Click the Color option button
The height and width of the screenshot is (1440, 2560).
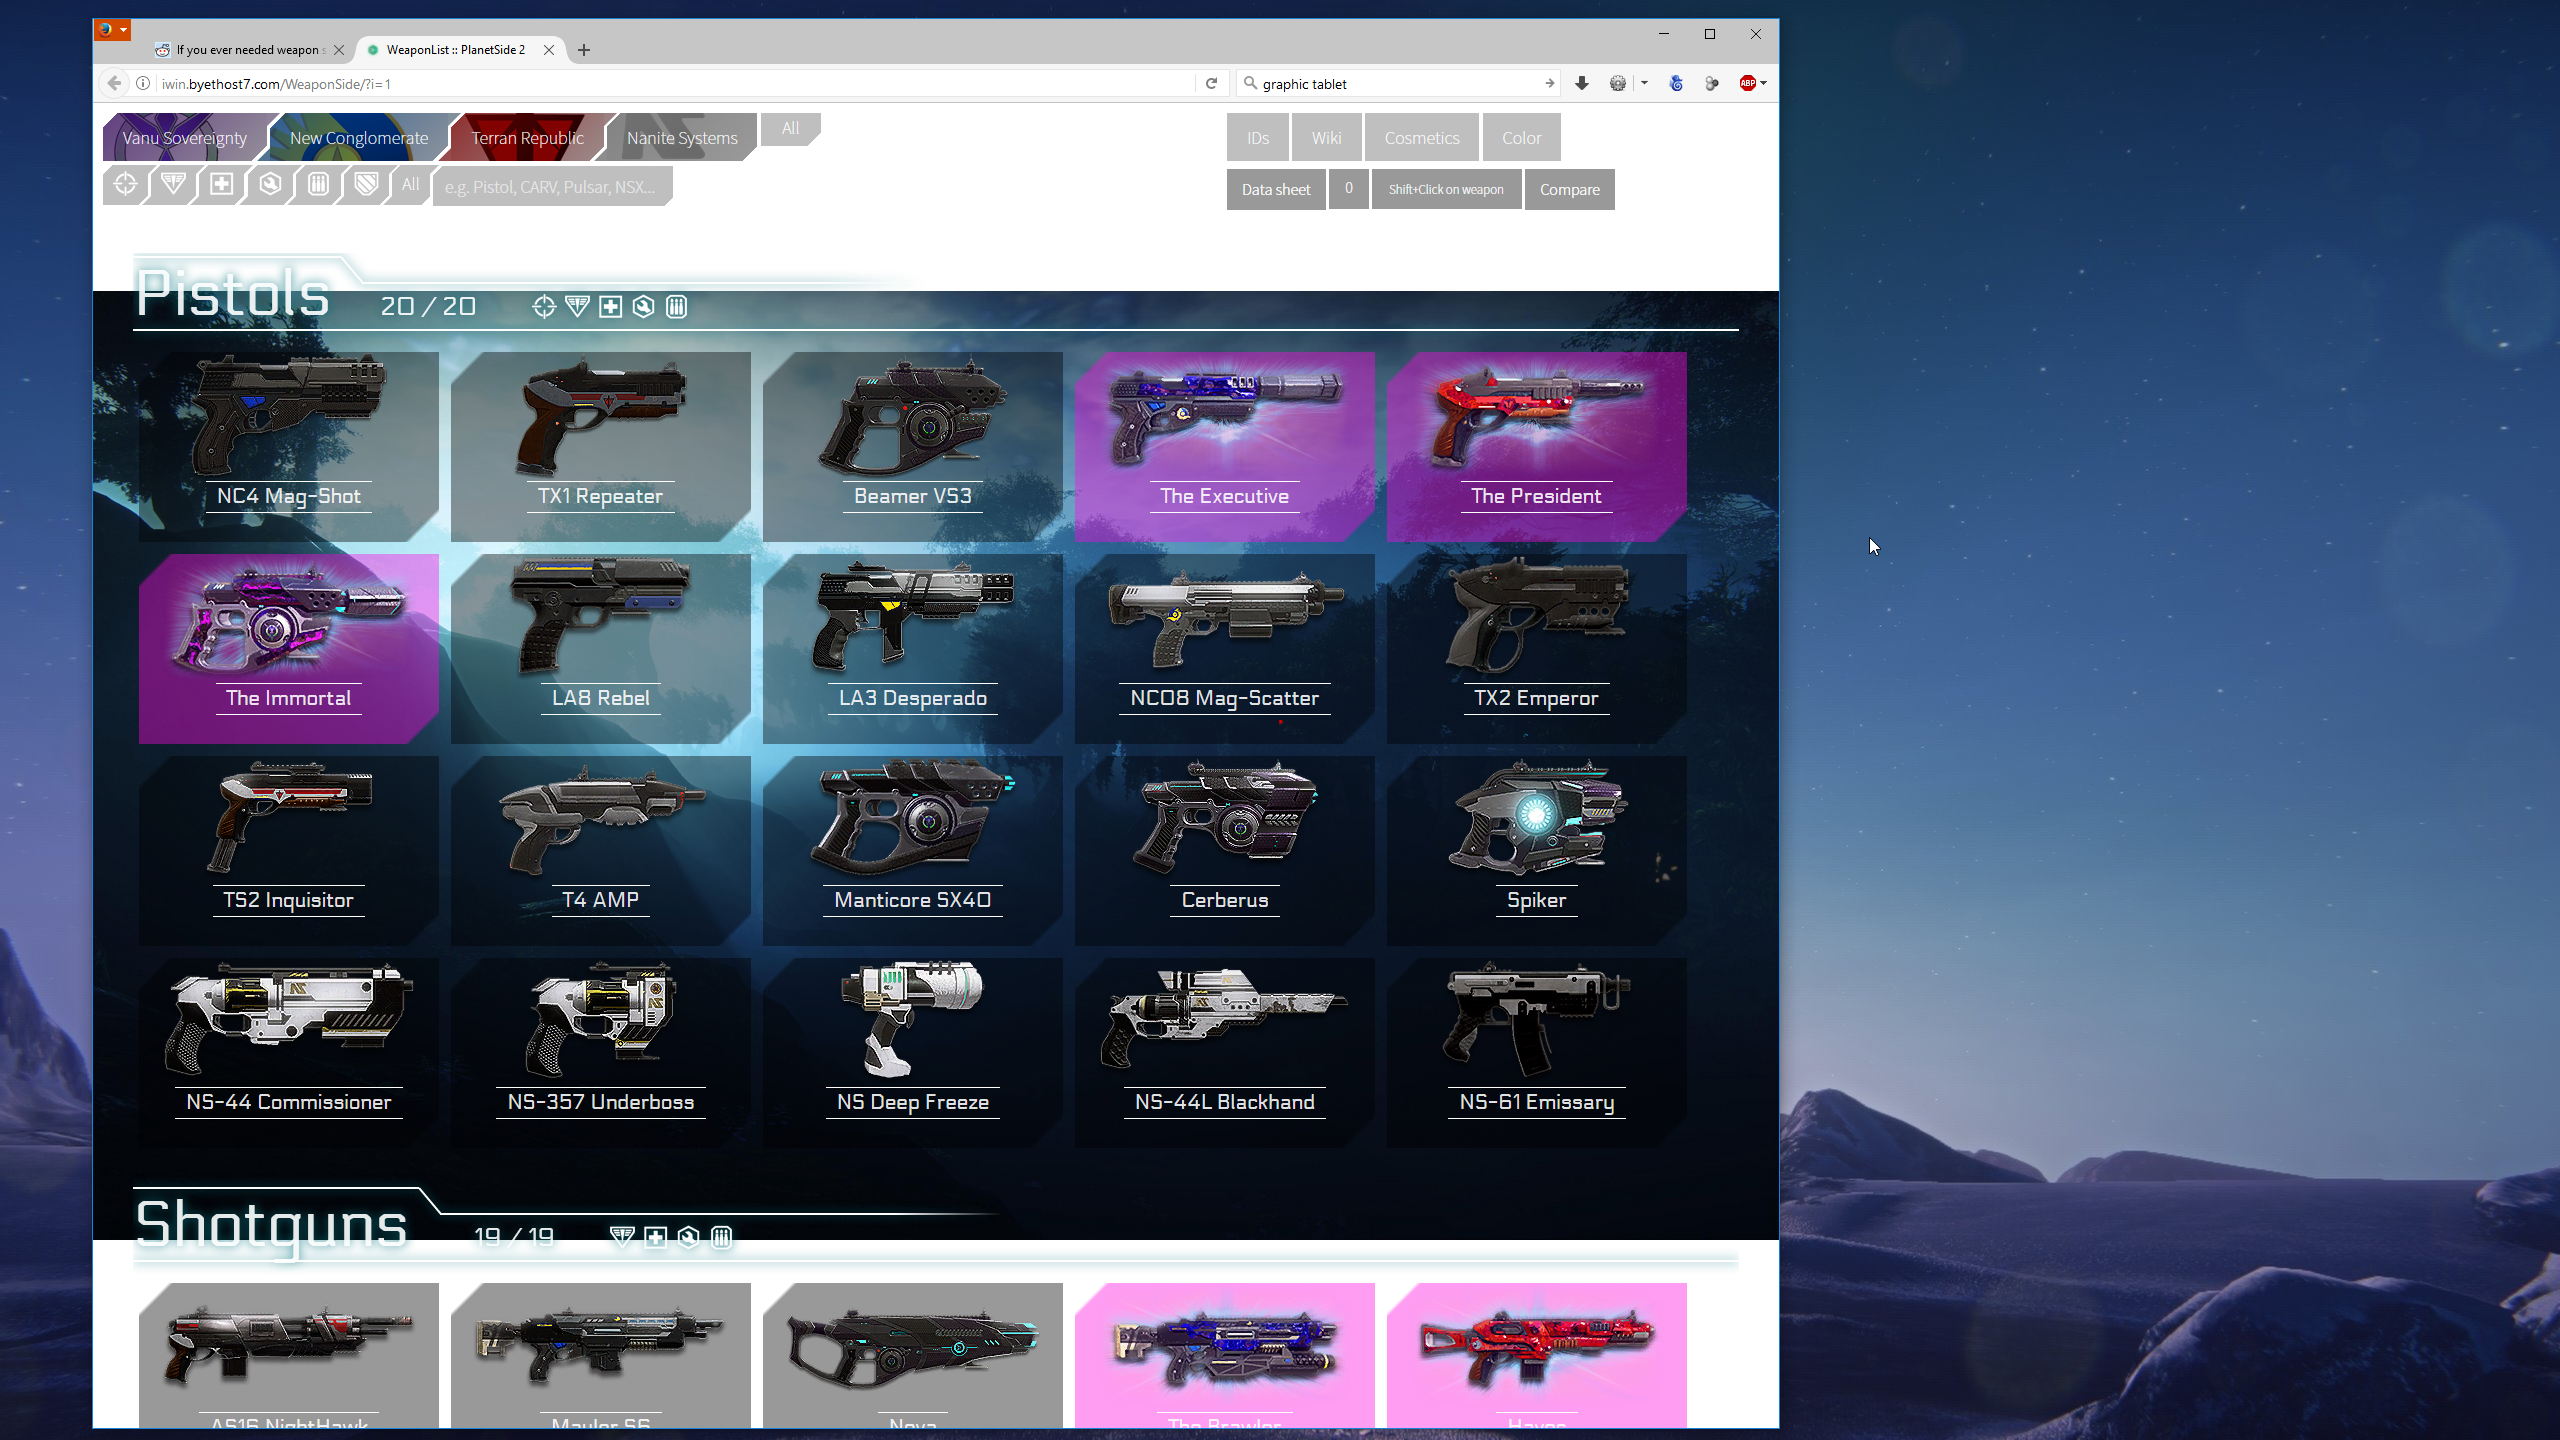(x=1520, y=138)
